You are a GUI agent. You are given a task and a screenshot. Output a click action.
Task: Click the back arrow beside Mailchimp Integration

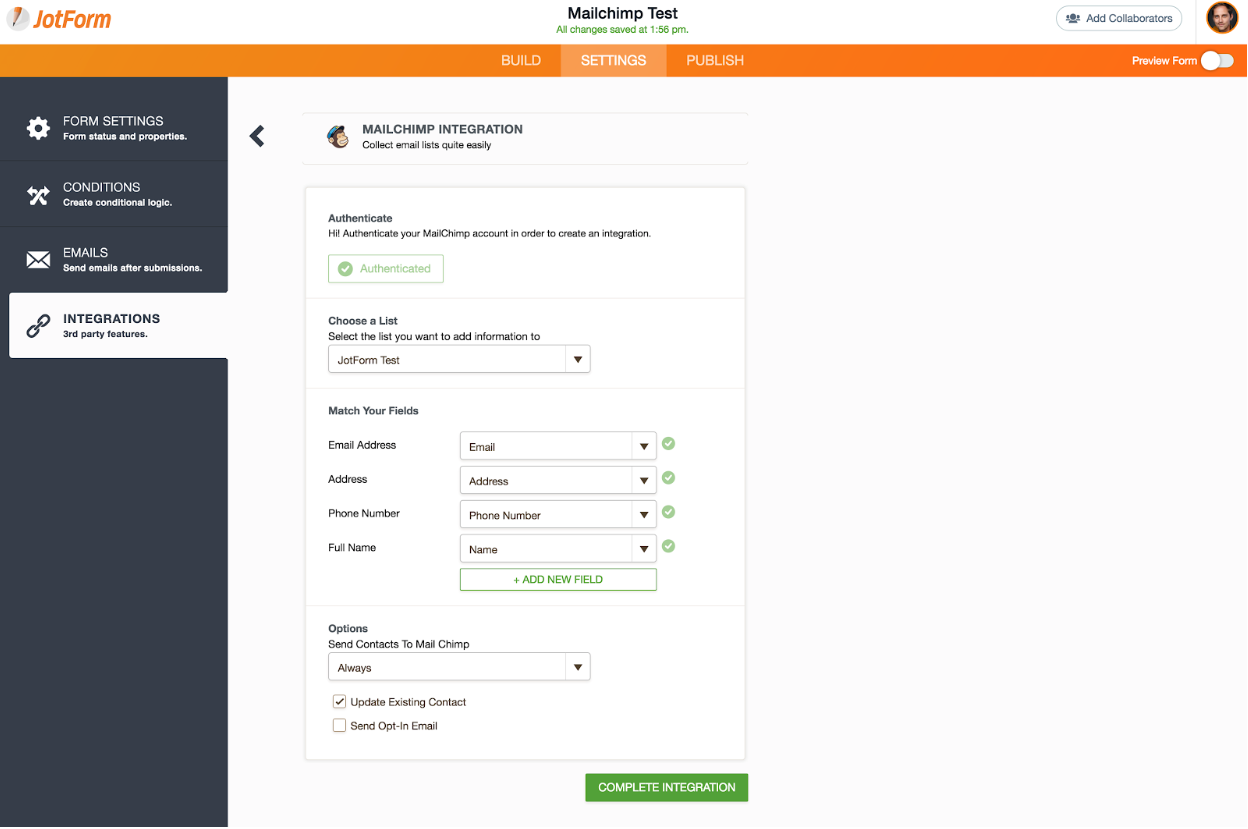click(257, 136)
